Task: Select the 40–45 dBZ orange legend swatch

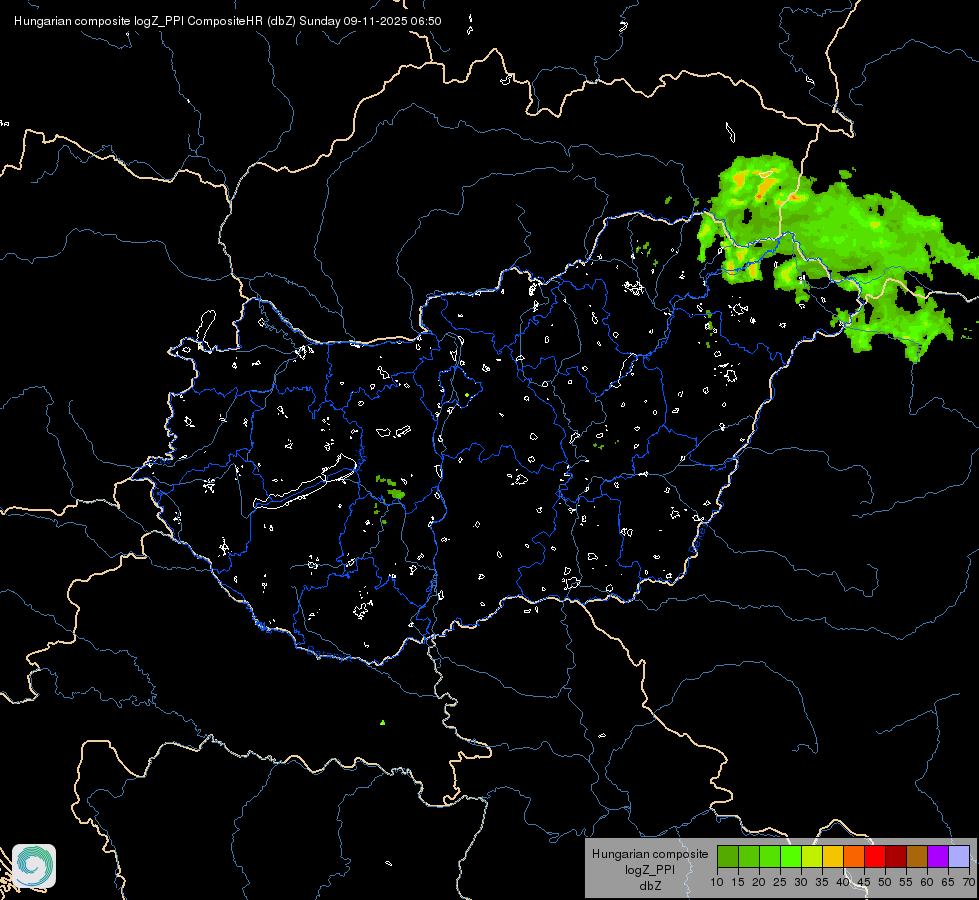Action: 854,856
